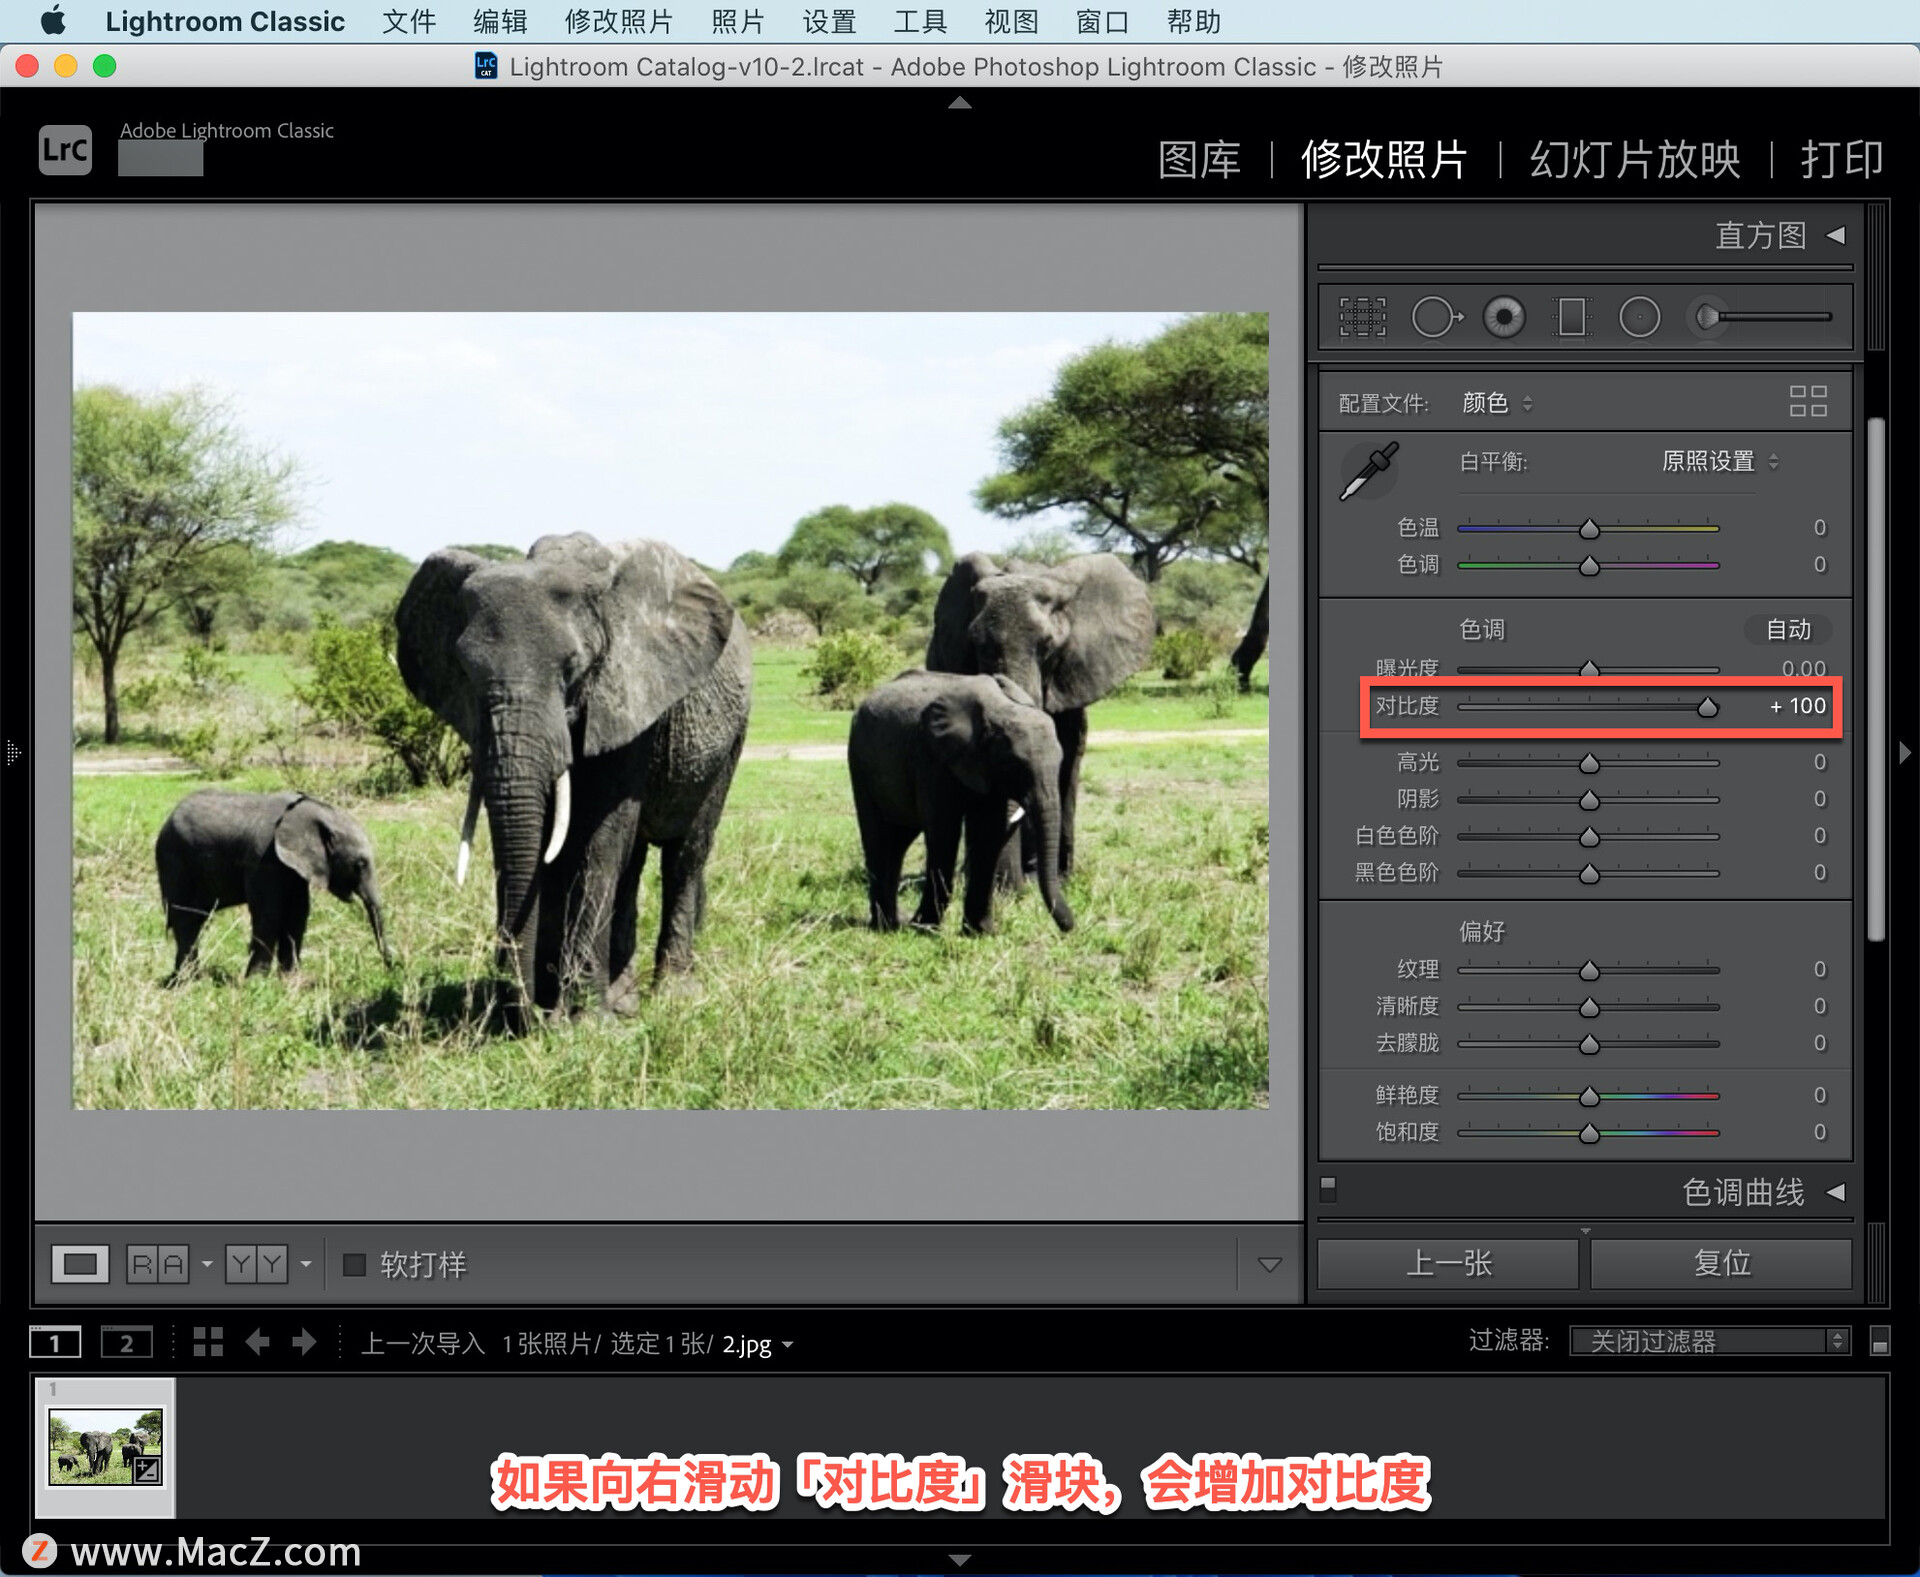
Task: Open the 图库 module tab
Action: [x=1198, y=160]
